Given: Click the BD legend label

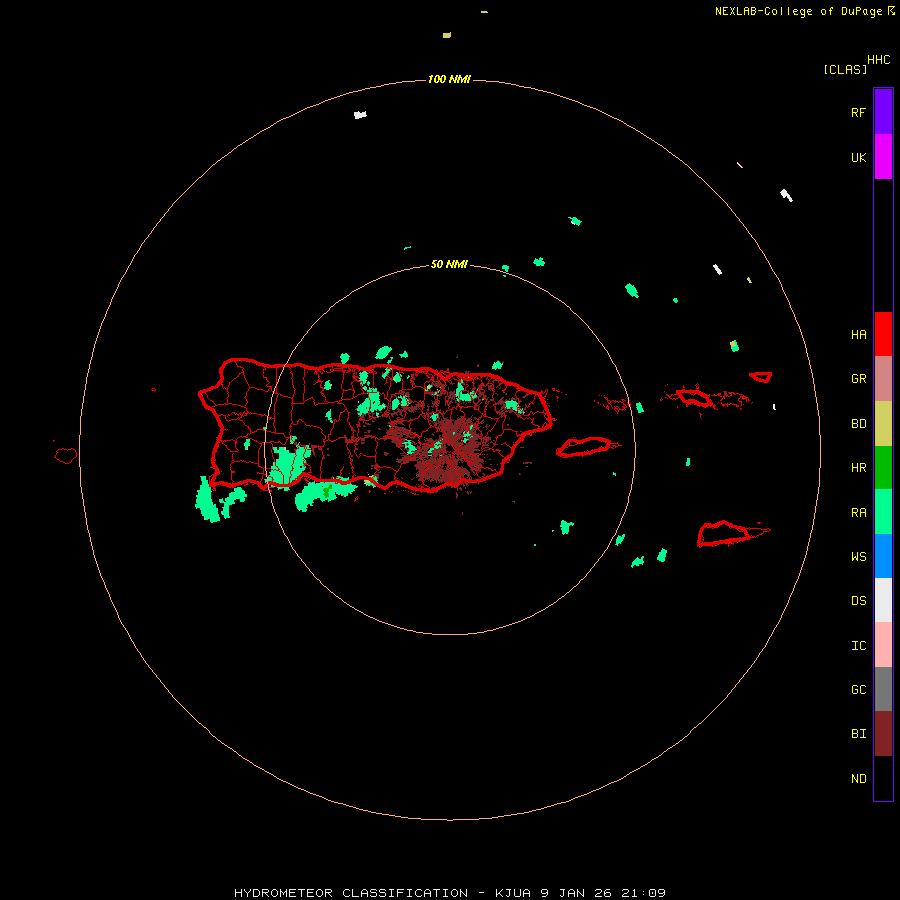Looking at the screenshot, I should click(858, 424).
